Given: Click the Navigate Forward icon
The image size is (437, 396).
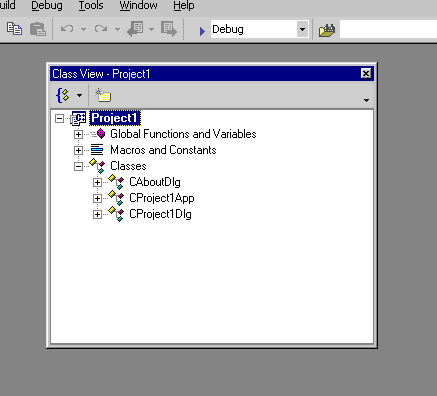Looking at the screenshot, I should coord(169,29).
